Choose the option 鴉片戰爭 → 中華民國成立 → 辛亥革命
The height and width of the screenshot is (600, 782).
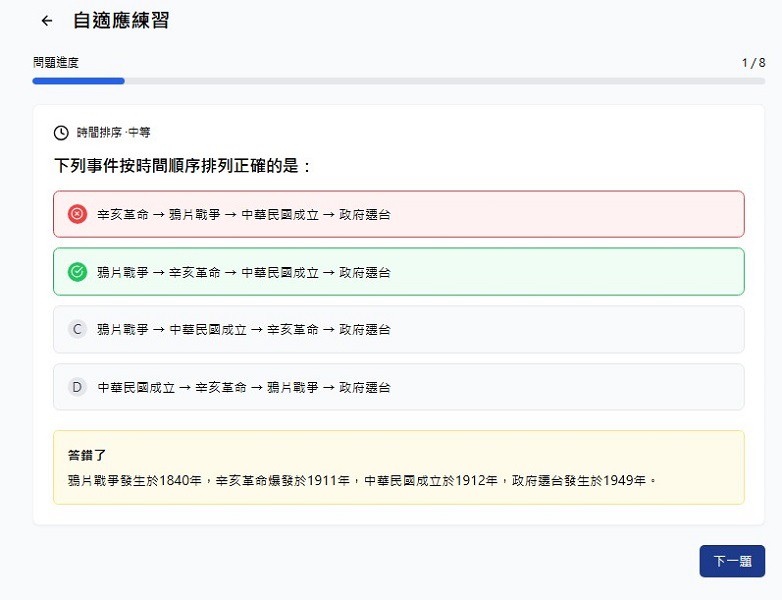[x=400, y=329]
